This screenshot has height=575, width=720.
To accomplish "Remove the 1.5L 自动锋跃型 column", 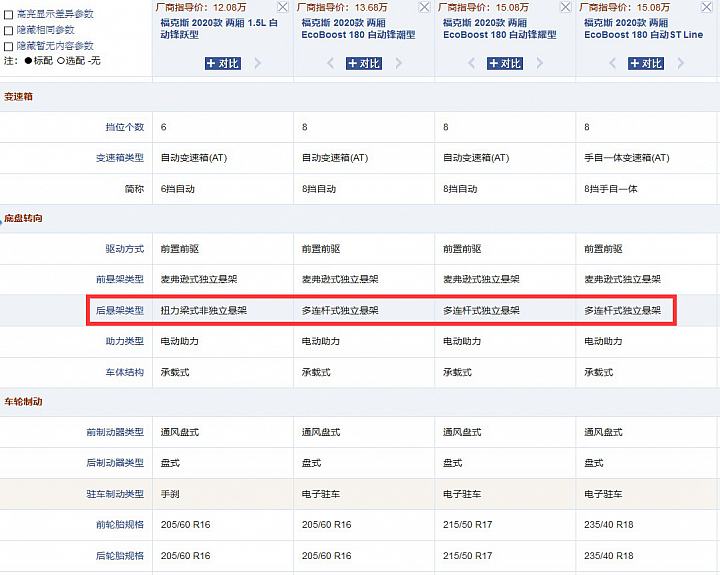I will click(x=283, y=7).
